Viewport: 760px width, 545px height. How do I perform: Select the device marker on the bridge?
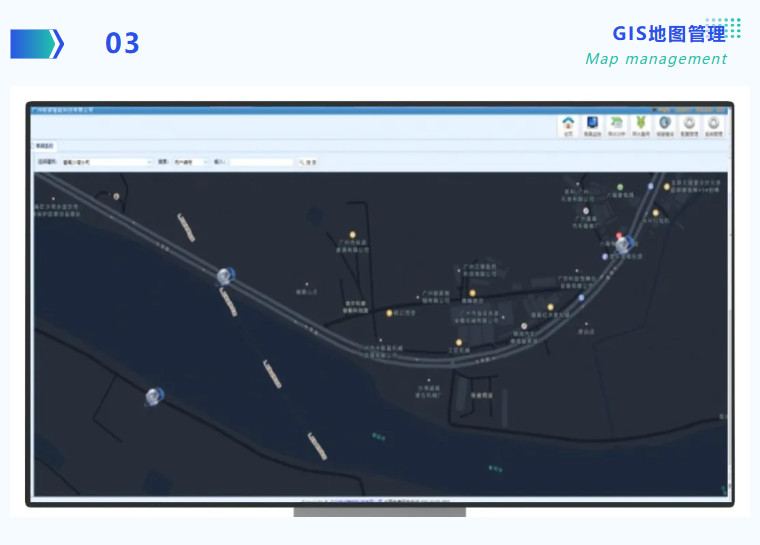(x=227, y=276)
